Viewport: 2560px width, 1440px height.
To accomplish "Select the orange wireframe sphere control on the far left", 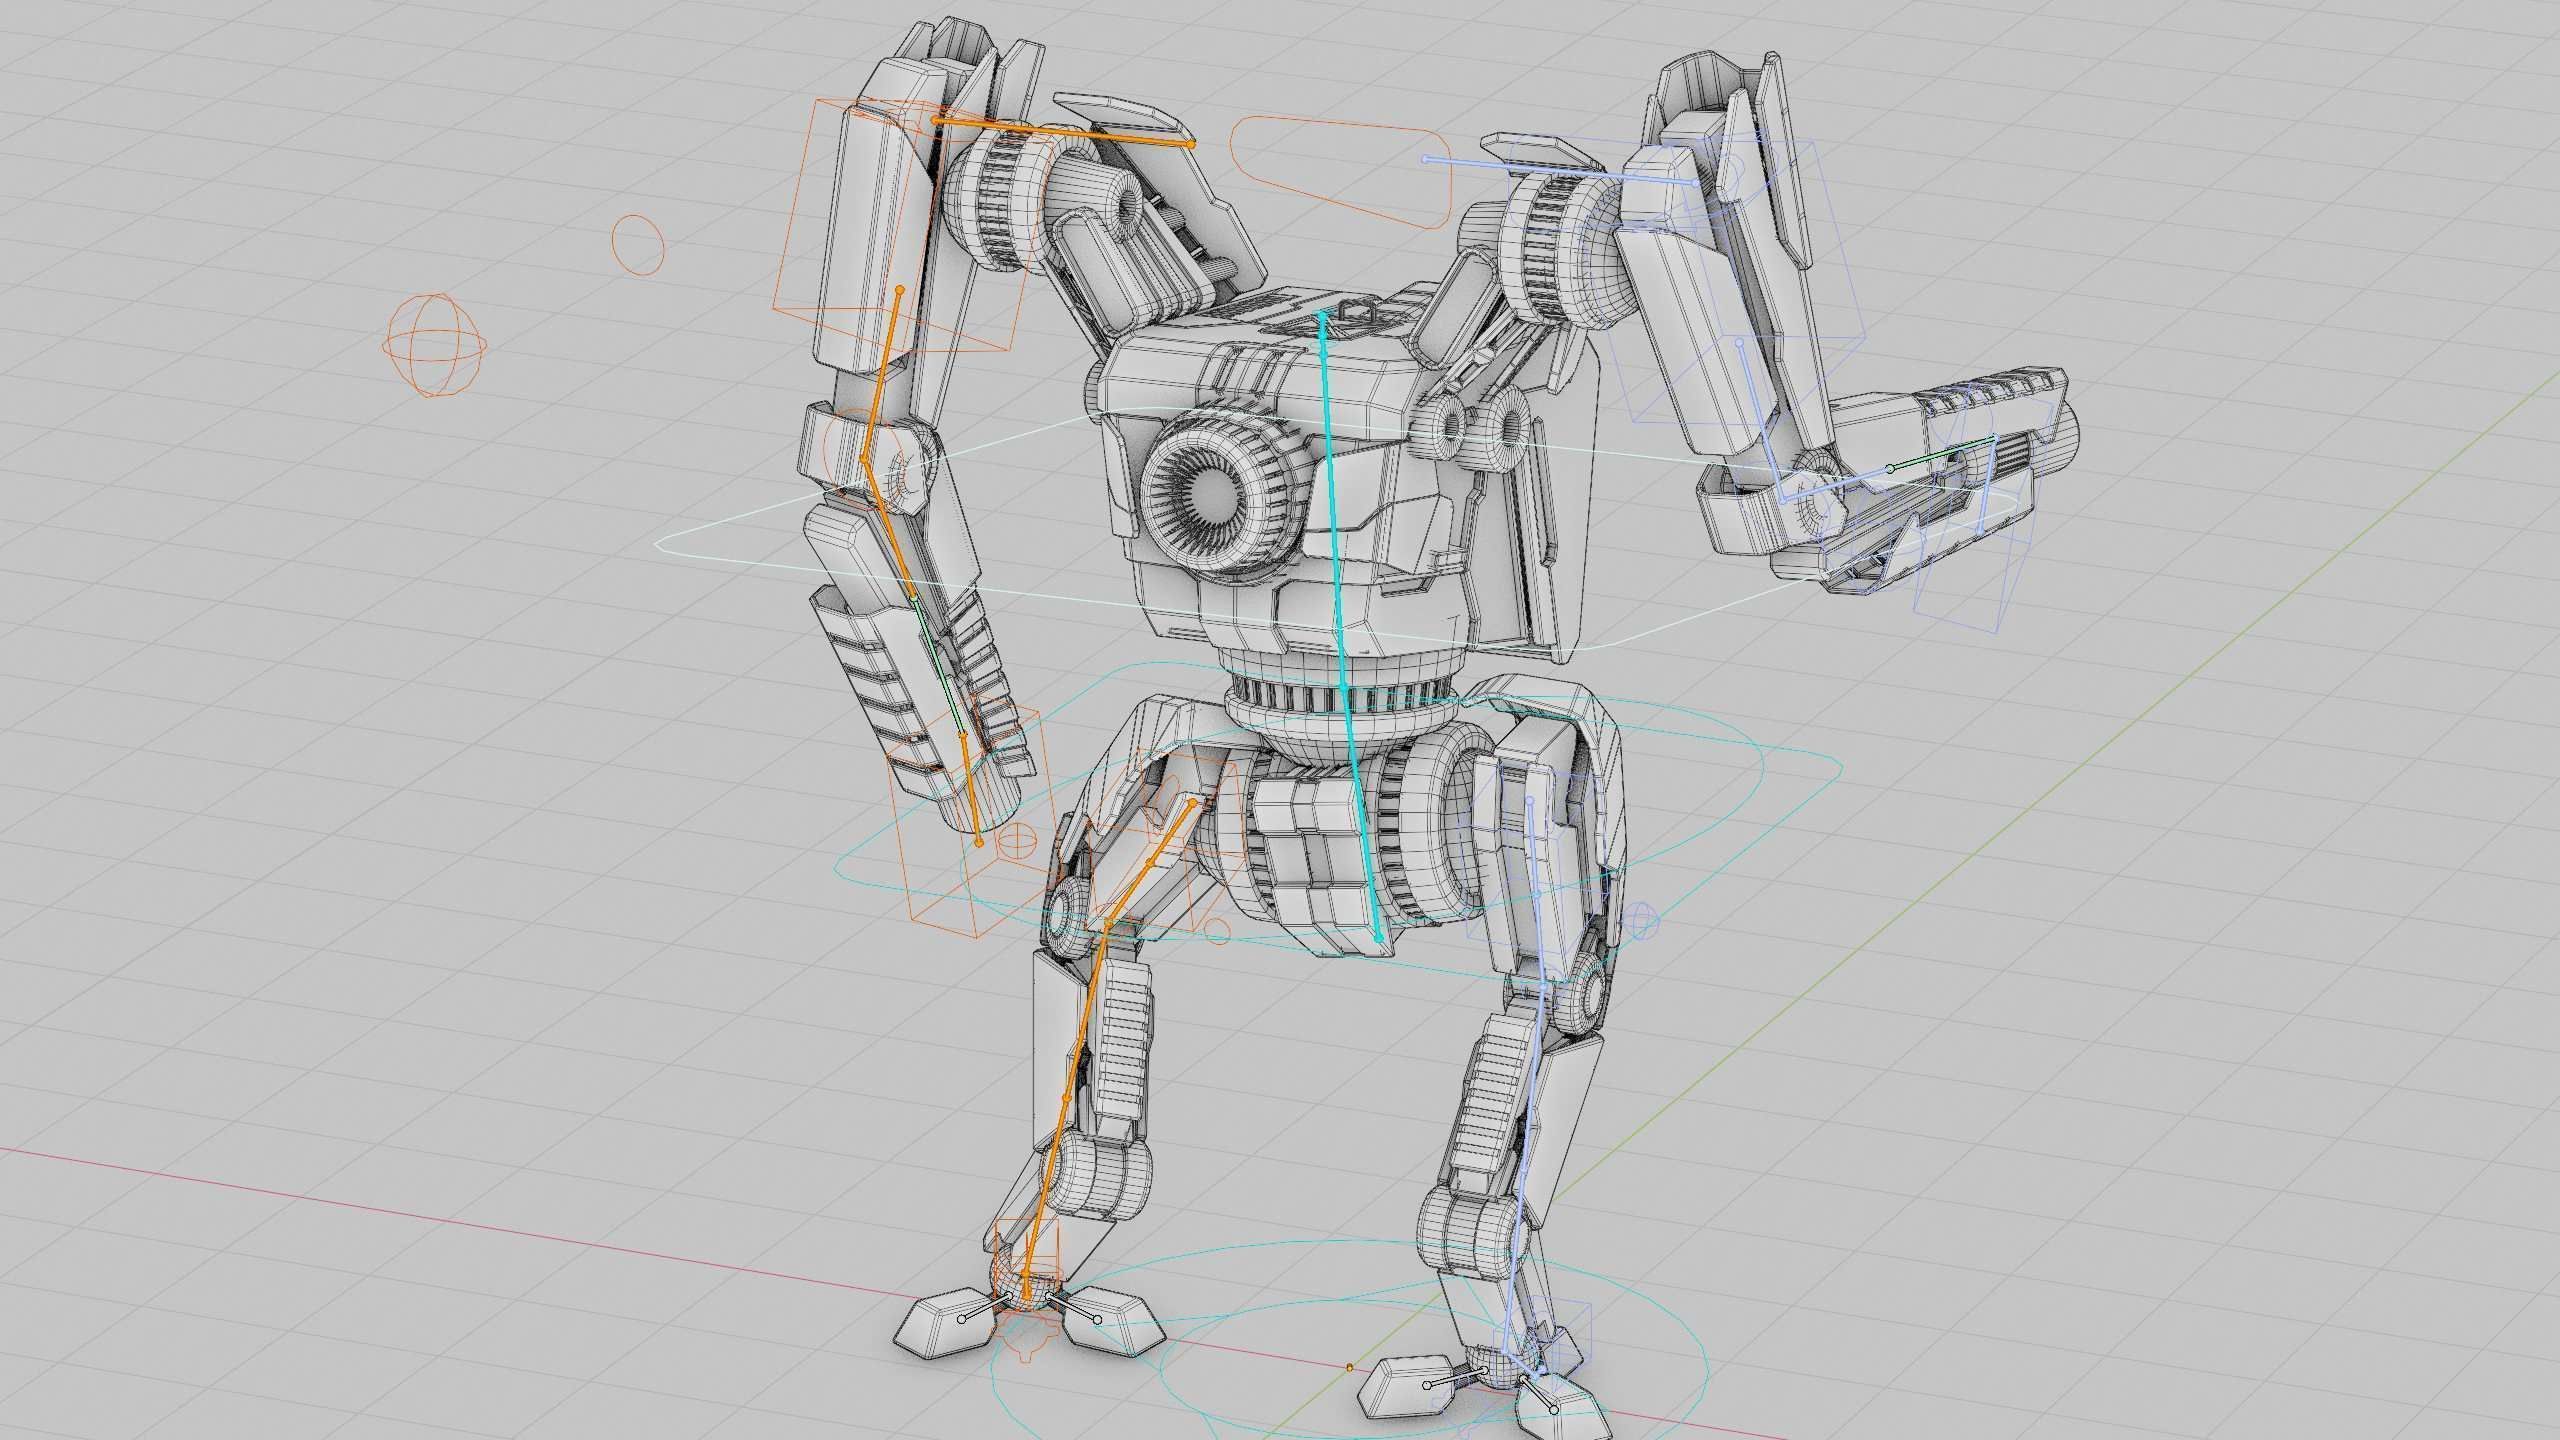I will click(x=435, y=345).
